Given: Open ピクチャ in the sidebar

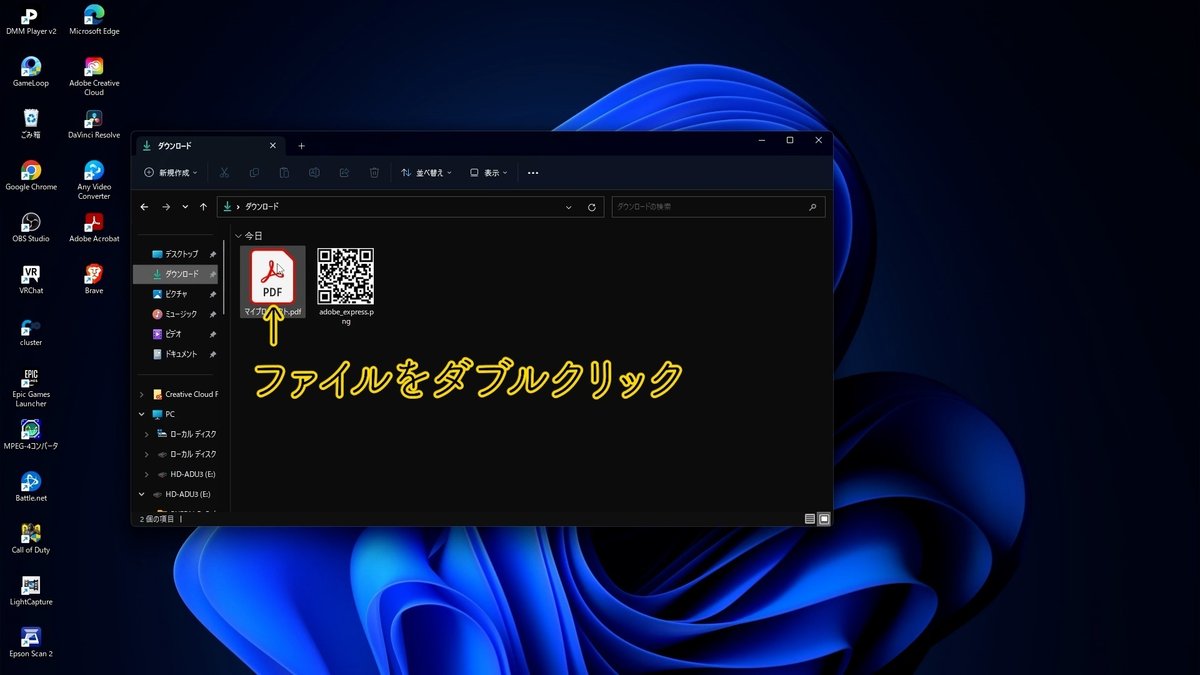Looking at the screenshot, I should [x=175, y=294].
